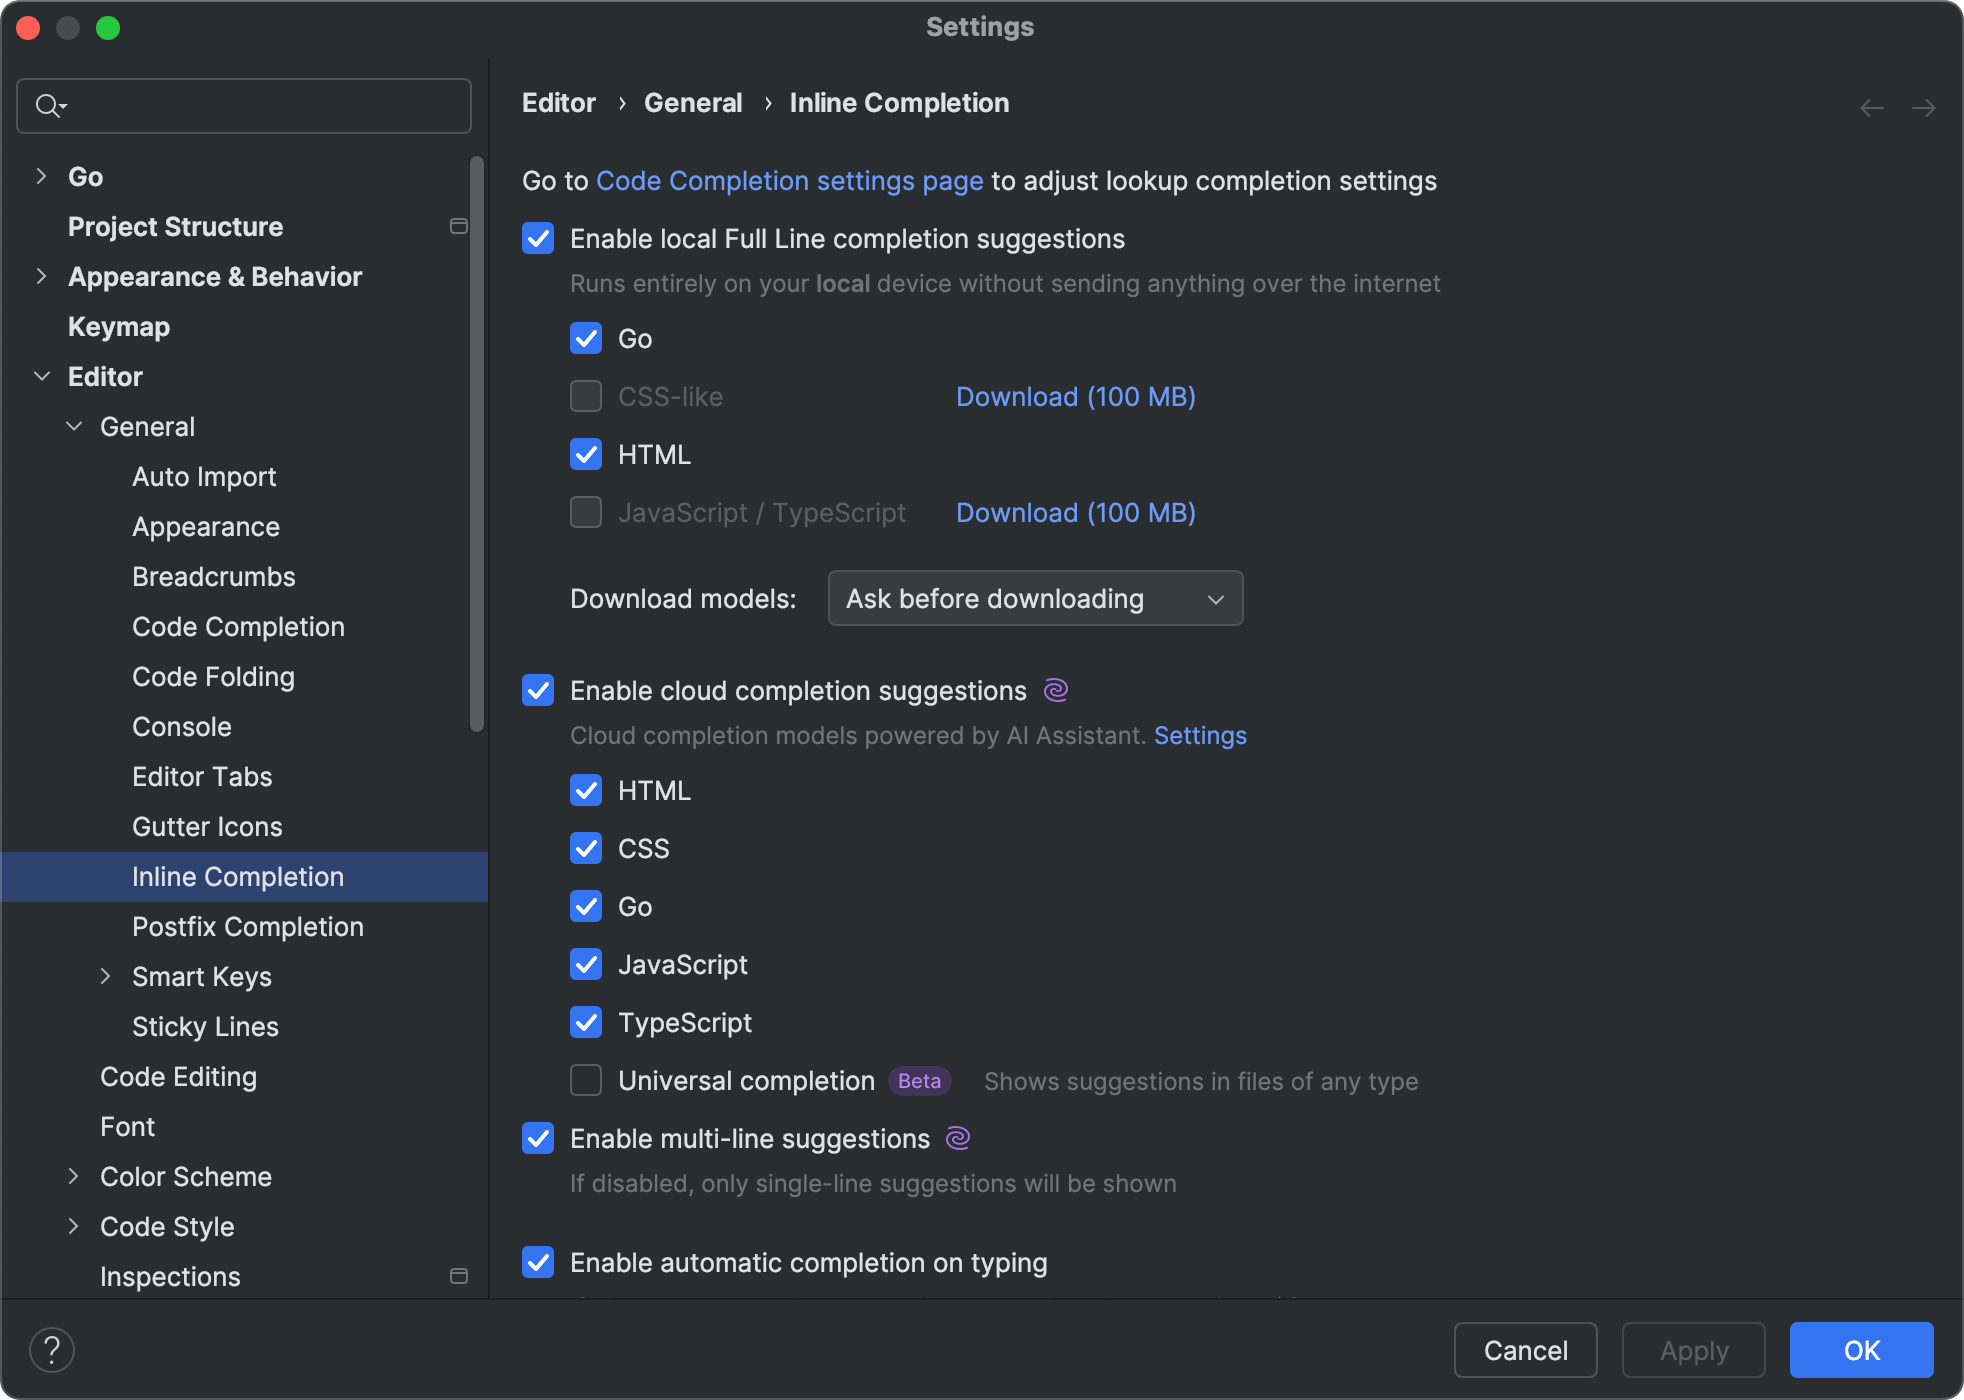Click the project icon beside Project Structure
Image resolution: width=1964 pixels, height=1400 pixels.
(x=459, y=226)
